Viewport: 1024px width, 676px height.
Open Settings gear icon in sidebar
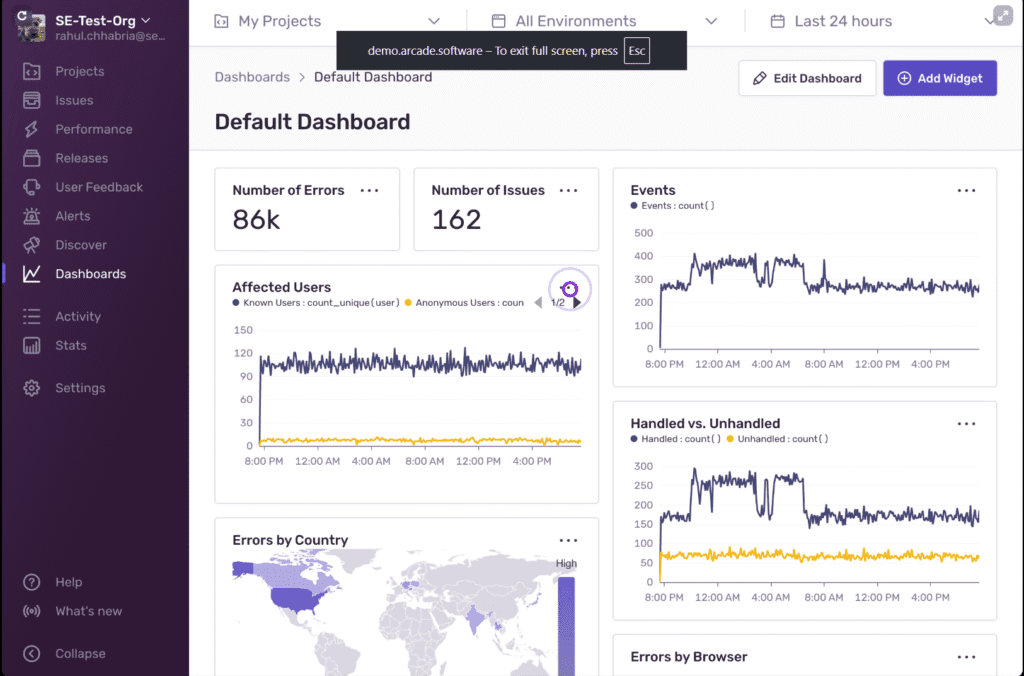(x=32, y=388)
